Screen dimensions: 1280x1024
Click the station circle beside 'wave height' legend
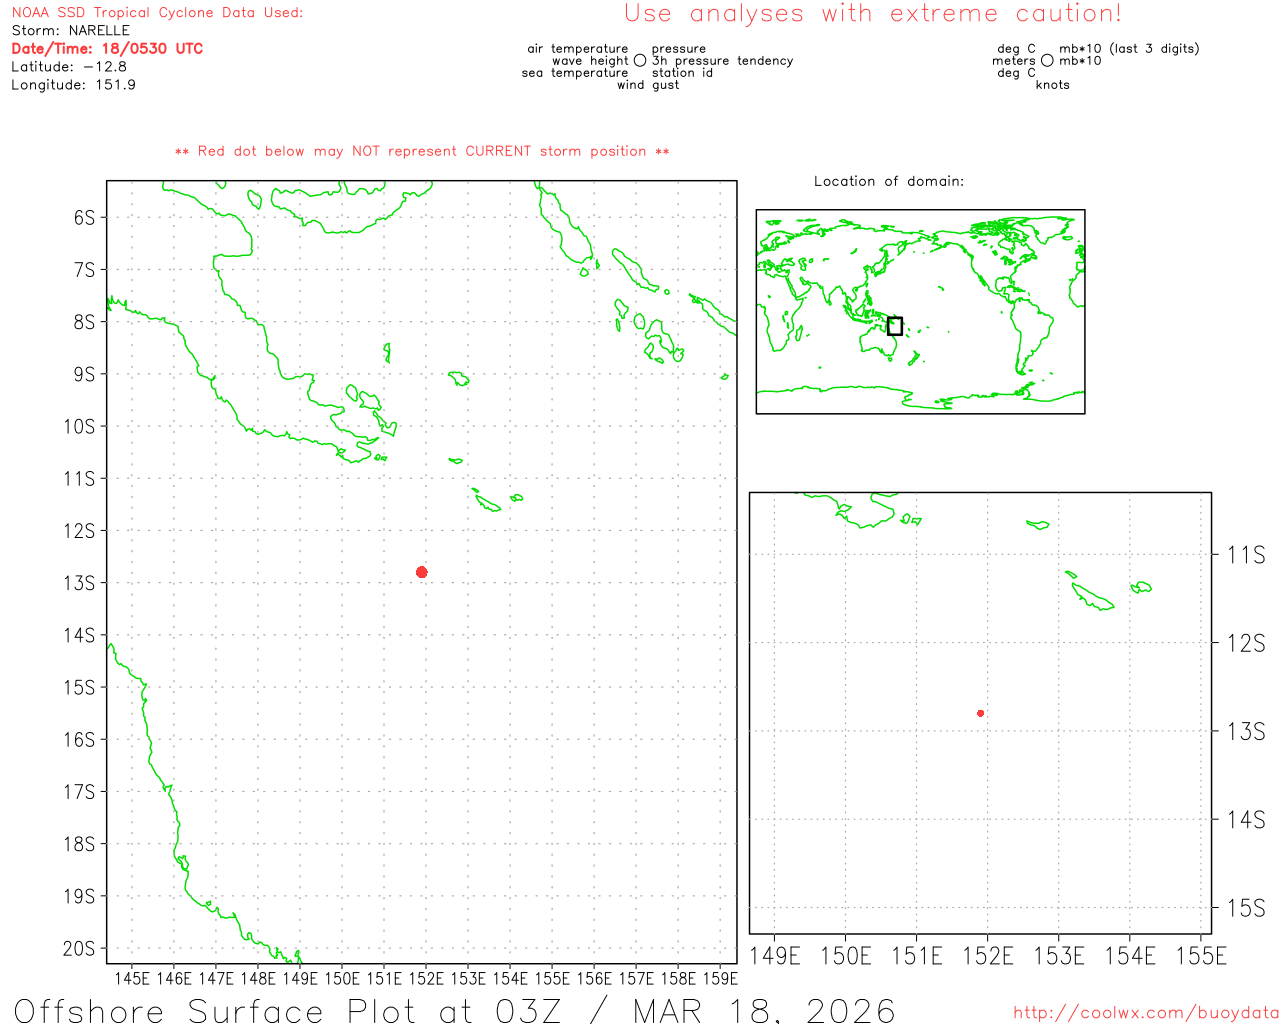(640, 61)
